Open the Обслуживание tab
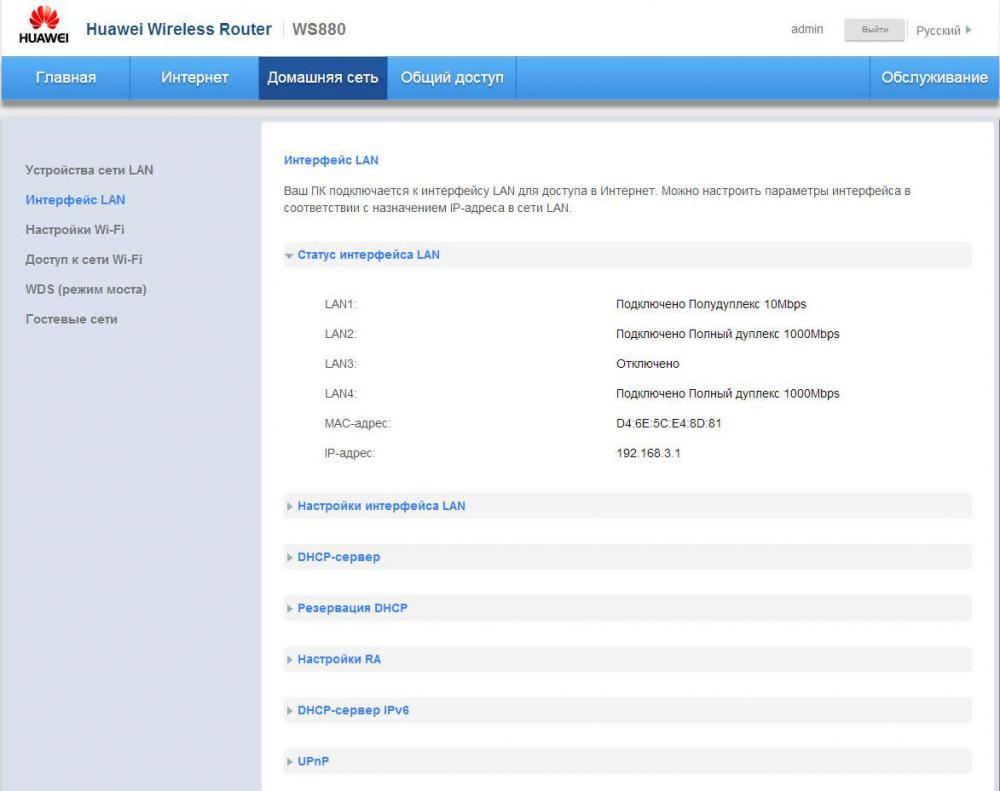The height and width of the screenshot is (791, 1000). pos(934,78)
